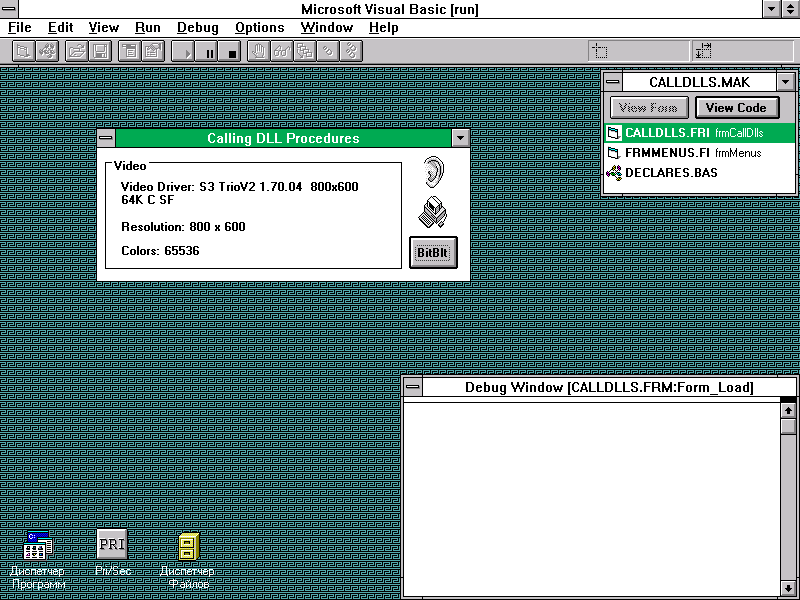
Task: Click the BitBlt button
Action: pyautogui.click(x=433, y=252)
